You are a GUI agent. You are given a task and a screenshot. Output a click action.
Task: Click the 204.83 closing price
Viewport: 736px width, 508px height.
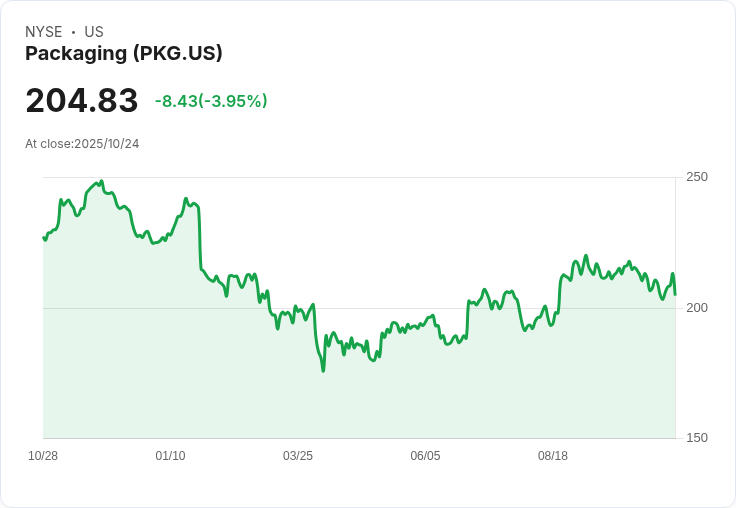(82, 101)
